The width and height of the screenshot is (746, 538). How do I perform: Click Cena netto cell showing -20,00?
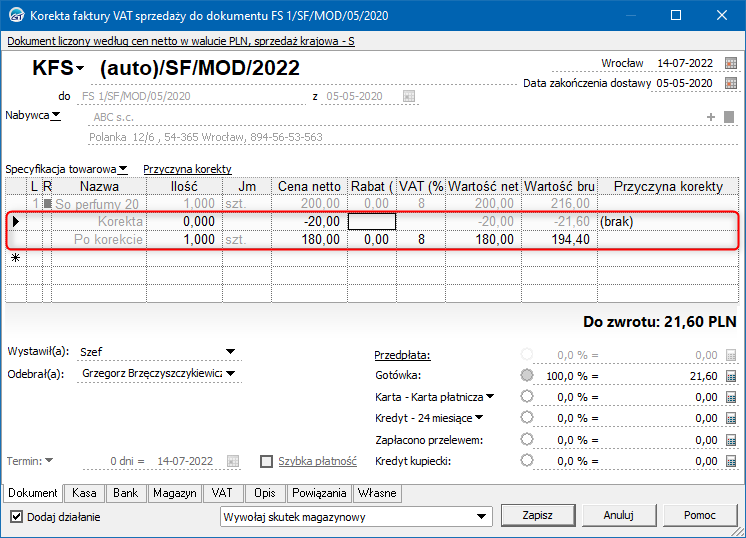[309, 222]
